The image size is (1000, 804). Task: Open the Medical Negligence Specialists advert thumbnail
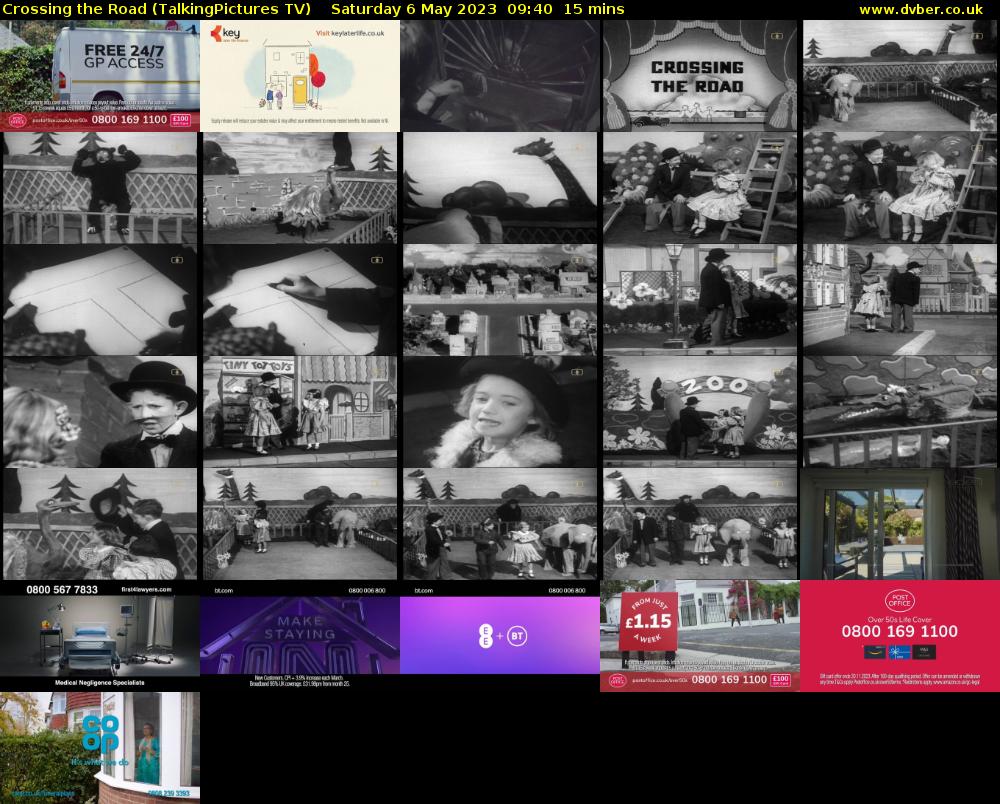[x=100, y=636]
